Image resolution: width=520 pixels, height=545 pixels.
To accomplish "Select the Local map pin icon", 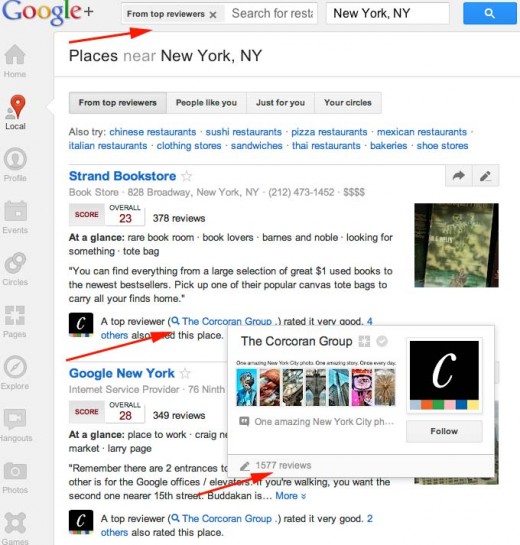I will tap(16, 107).
